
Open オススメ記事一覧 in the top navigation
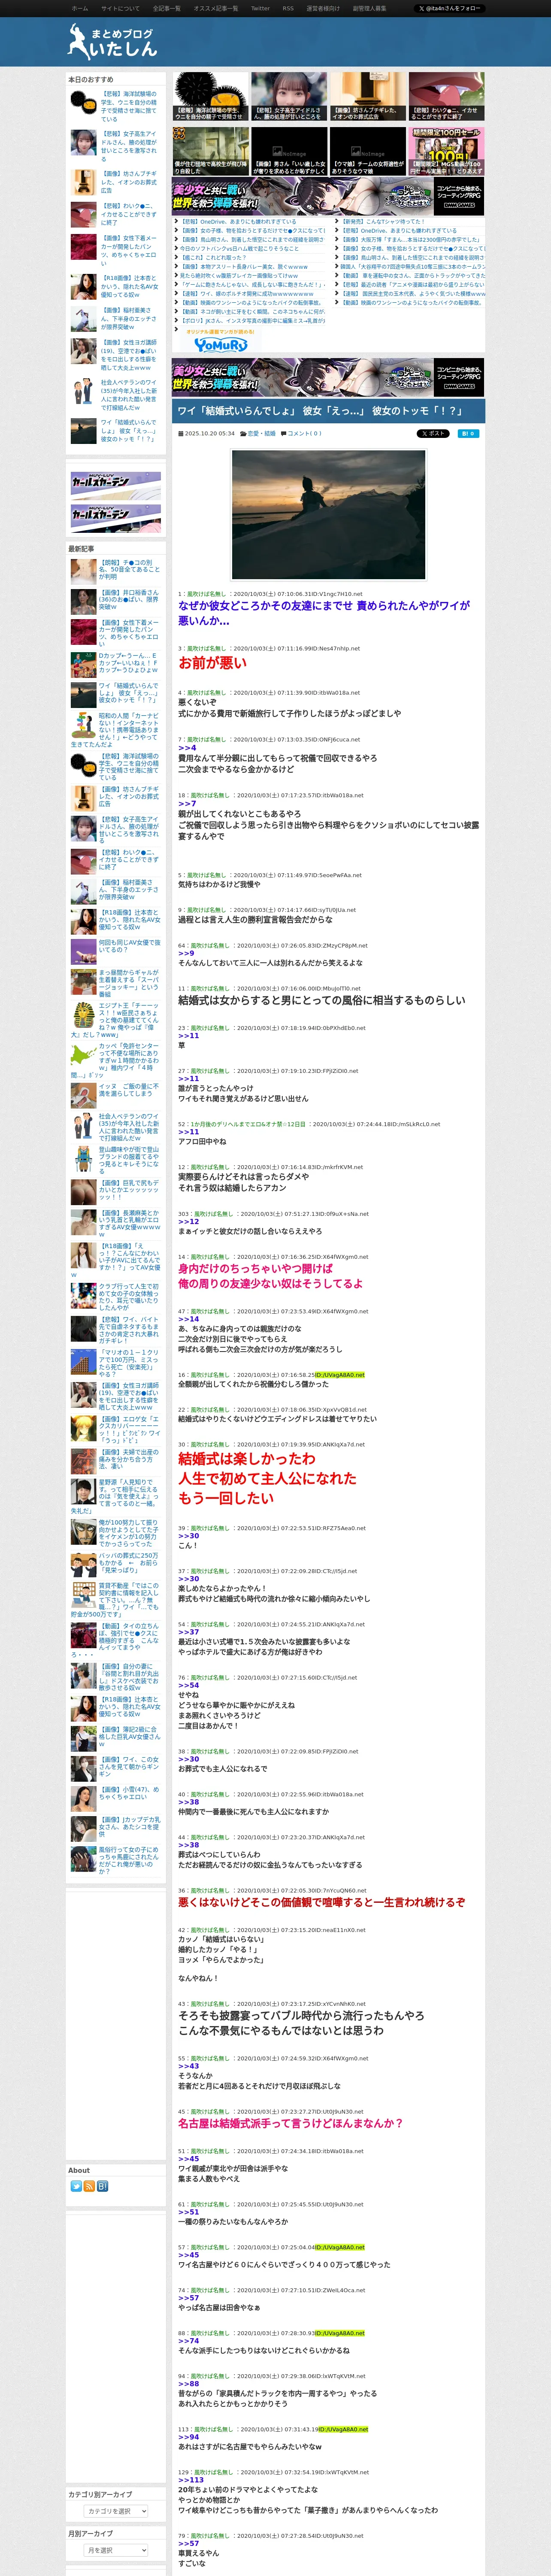tap(215, 8)
